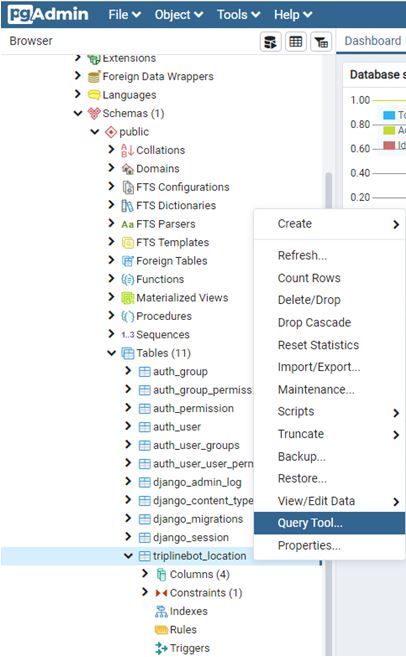Screen dimensions: 406x657
Task: Click the Rules node icon
Action: [161, 630]
